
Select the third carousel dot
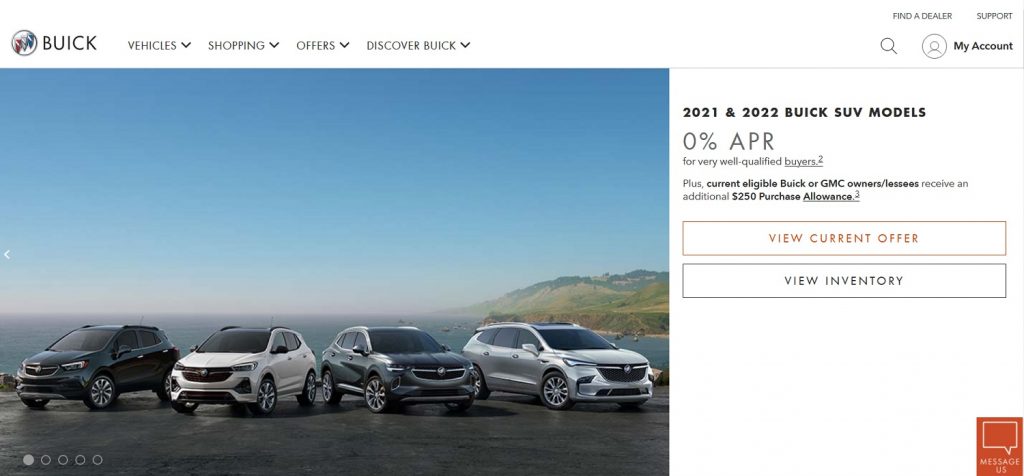(x=63, y=460)
